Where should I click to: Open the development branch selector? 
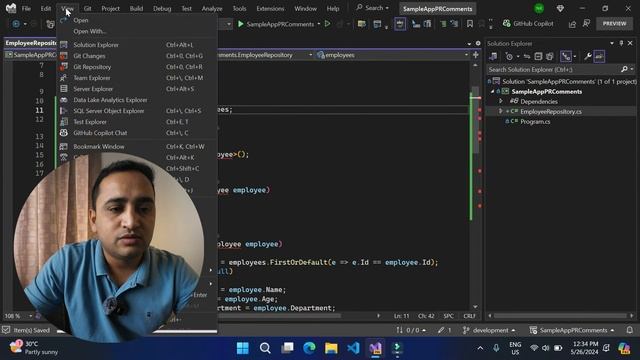pos(489,330)
